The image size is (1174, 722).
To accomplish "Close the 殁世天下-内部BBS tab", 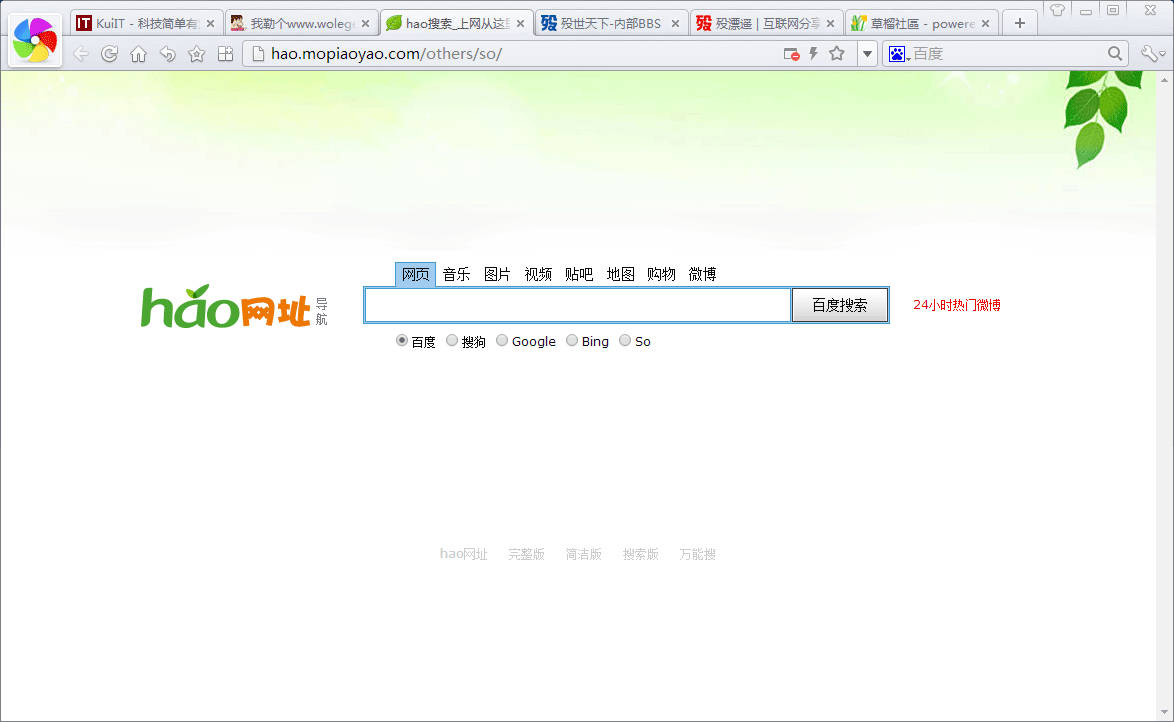I will click(x=675, y=24).
